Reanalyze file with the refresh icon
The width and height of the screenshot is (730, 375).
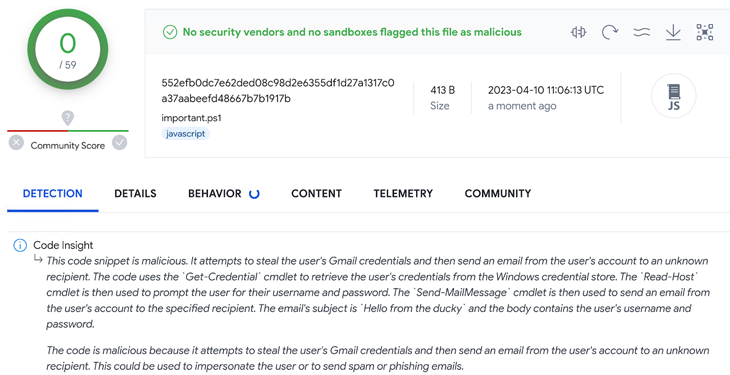(609, 32)
